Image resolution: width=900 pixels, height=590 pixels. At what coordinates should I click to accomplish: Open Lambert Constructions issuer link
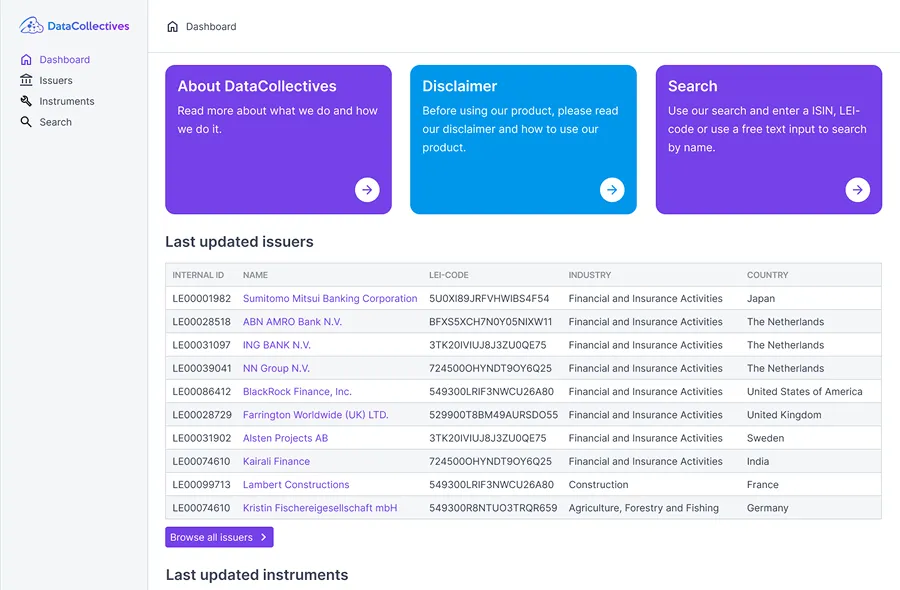click(296, 484)
